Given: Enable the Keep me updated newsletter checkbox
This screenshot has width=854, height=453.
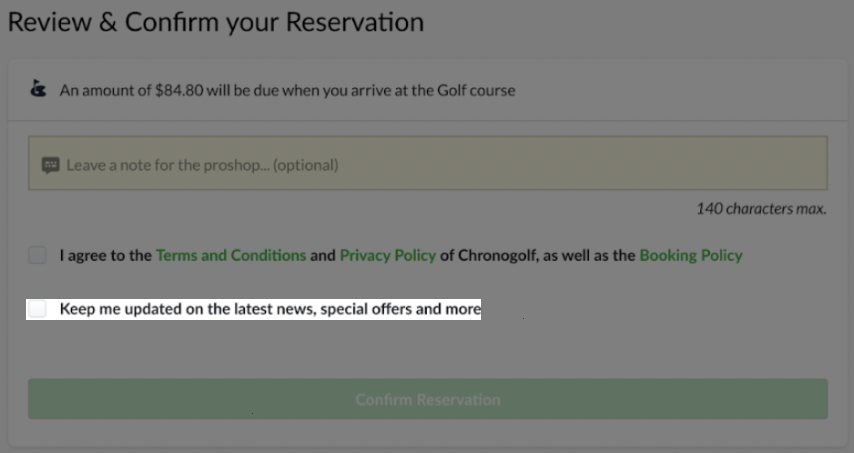Looking at the screenshot, I should (x=38, y=309).
